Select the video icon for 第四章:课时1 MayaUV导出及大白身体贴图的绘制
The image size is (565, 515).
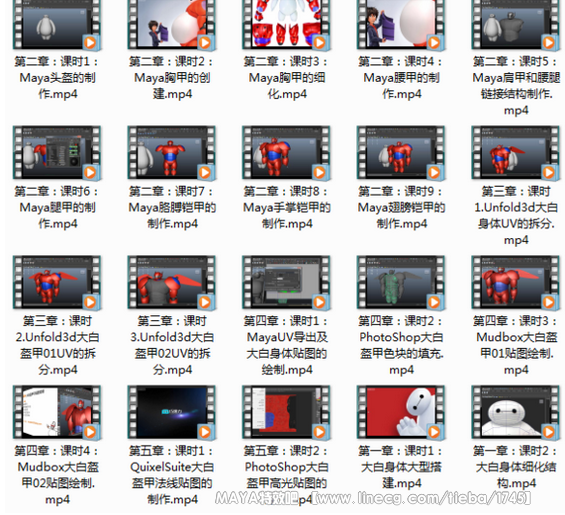[x=286, y=282]
